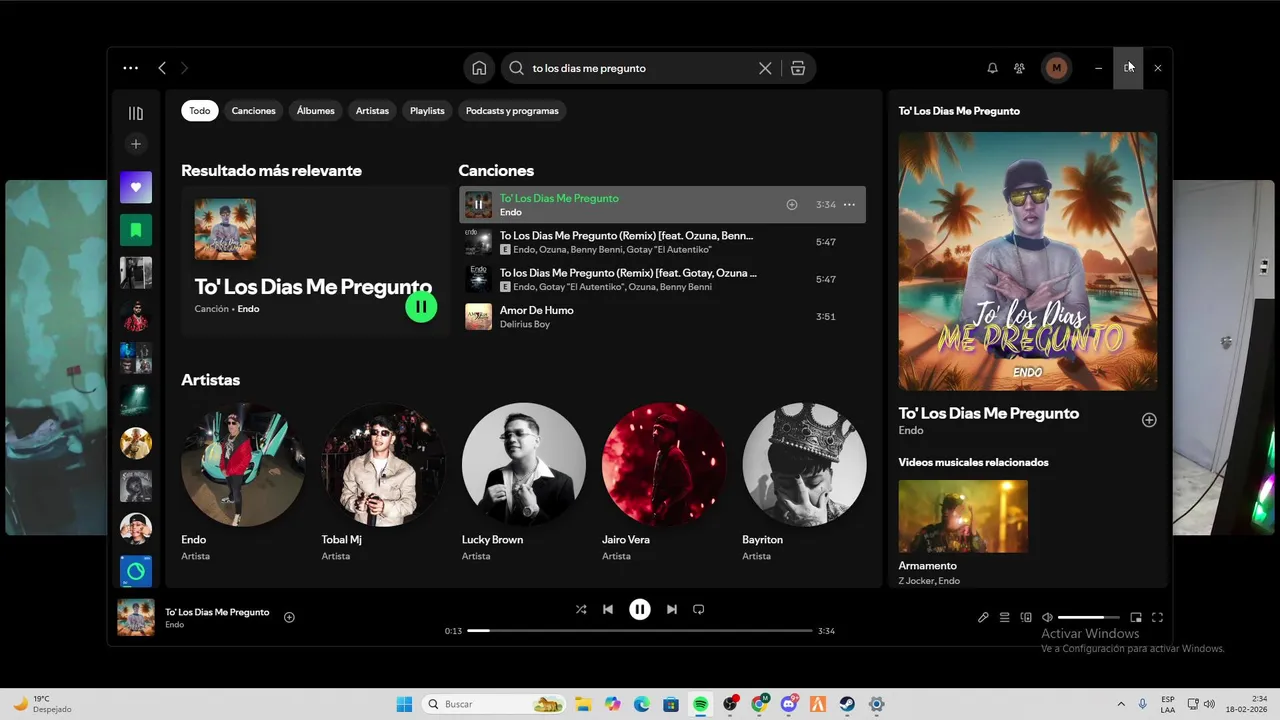The height and width of the screenshot is (720, 1280).
Task: Pause the playing row To' Los Dias Me Pregunto
Action: [478, 205]
